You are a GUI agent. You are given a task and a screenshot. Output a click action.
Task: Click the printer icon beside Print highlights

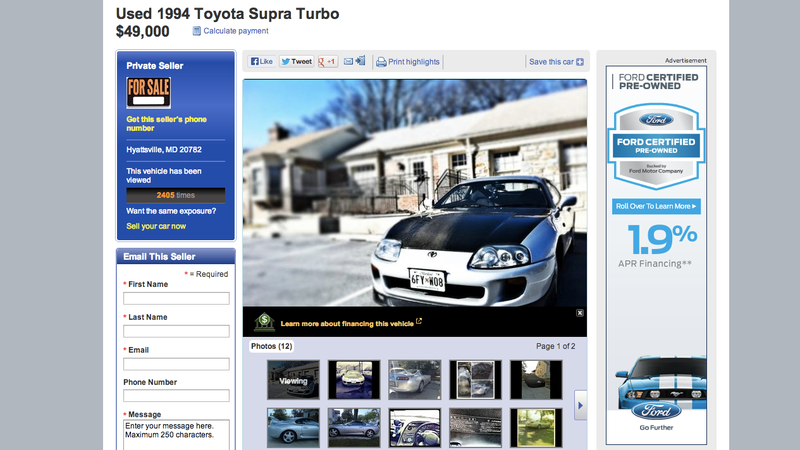(381, 62)
